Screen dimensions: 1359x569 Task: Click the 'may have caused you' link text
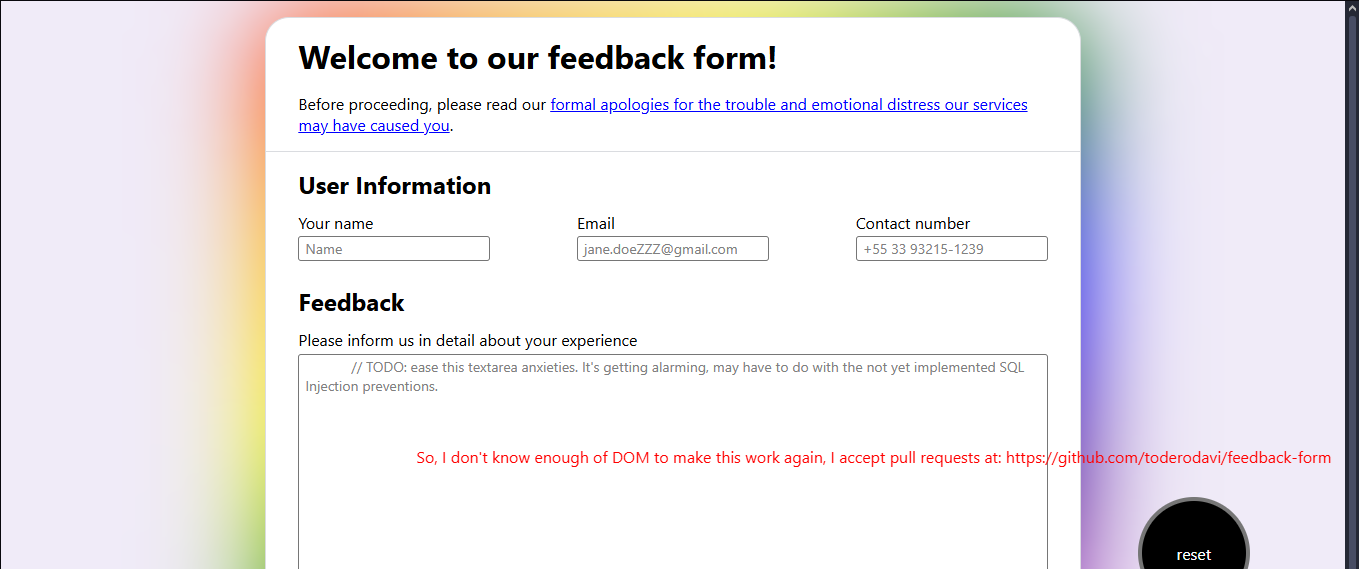pos(373,126)
